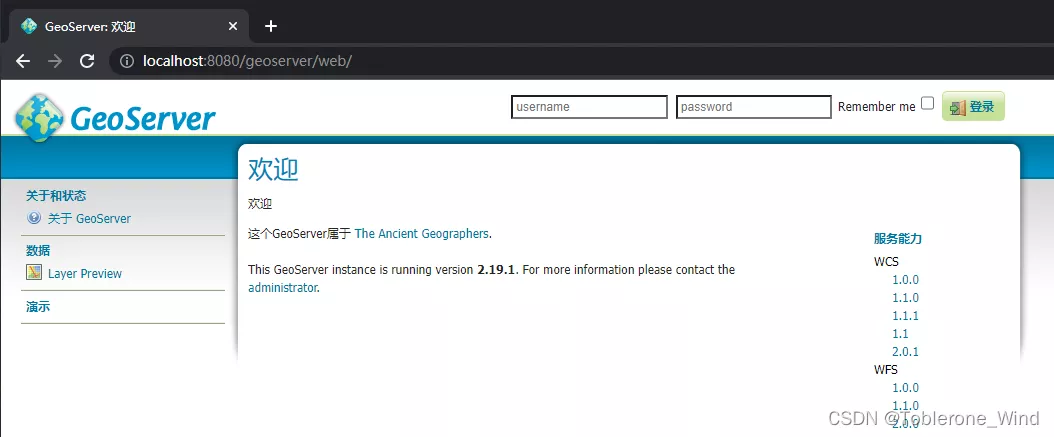This screenshot has height=437, width=1054.
Task: Click the browser back arrow
Action: click(23, 61)
